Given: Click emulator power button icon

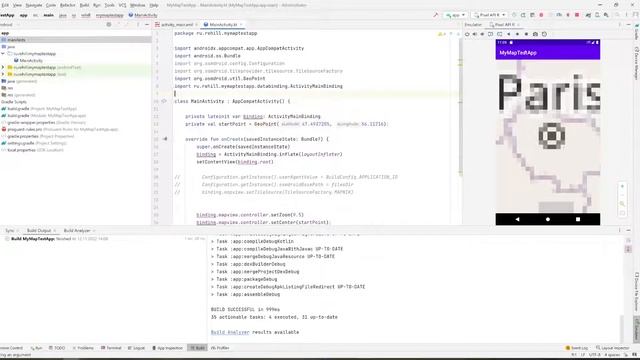Looking at the screenshot, I should click(467, 34).
